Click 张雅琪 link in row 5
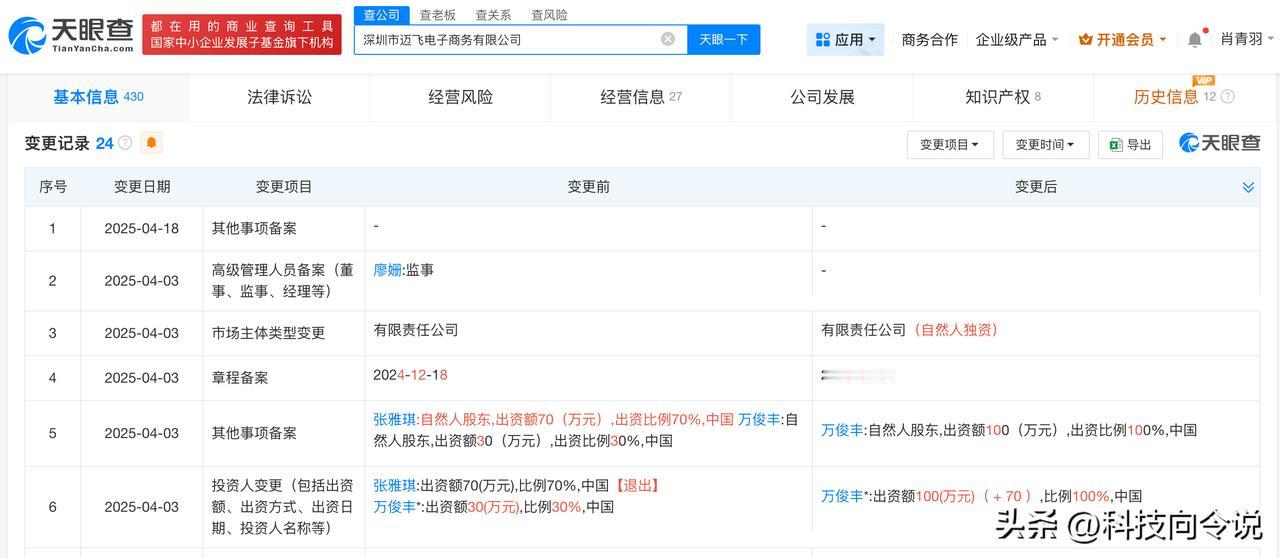Viewport: 1280px width, 558px height. 394,420
